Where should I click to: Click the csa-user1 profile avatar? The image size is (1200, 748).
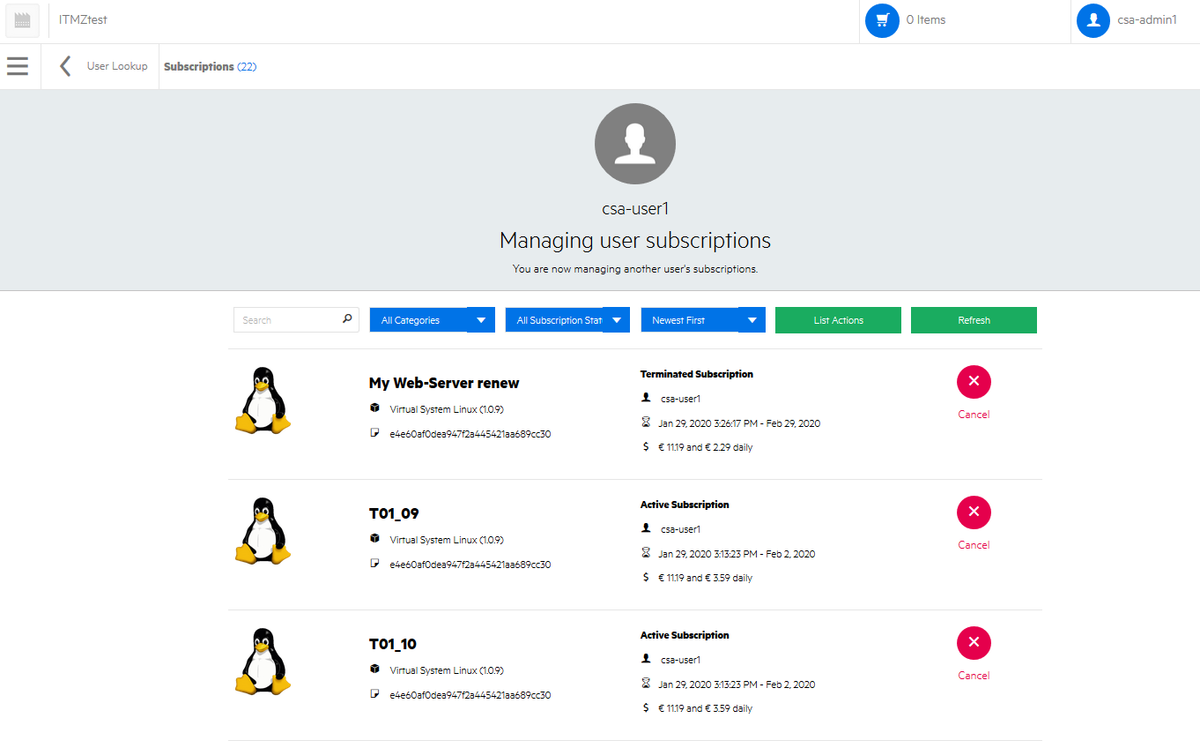pyautogui.click(x=635, y=144)
